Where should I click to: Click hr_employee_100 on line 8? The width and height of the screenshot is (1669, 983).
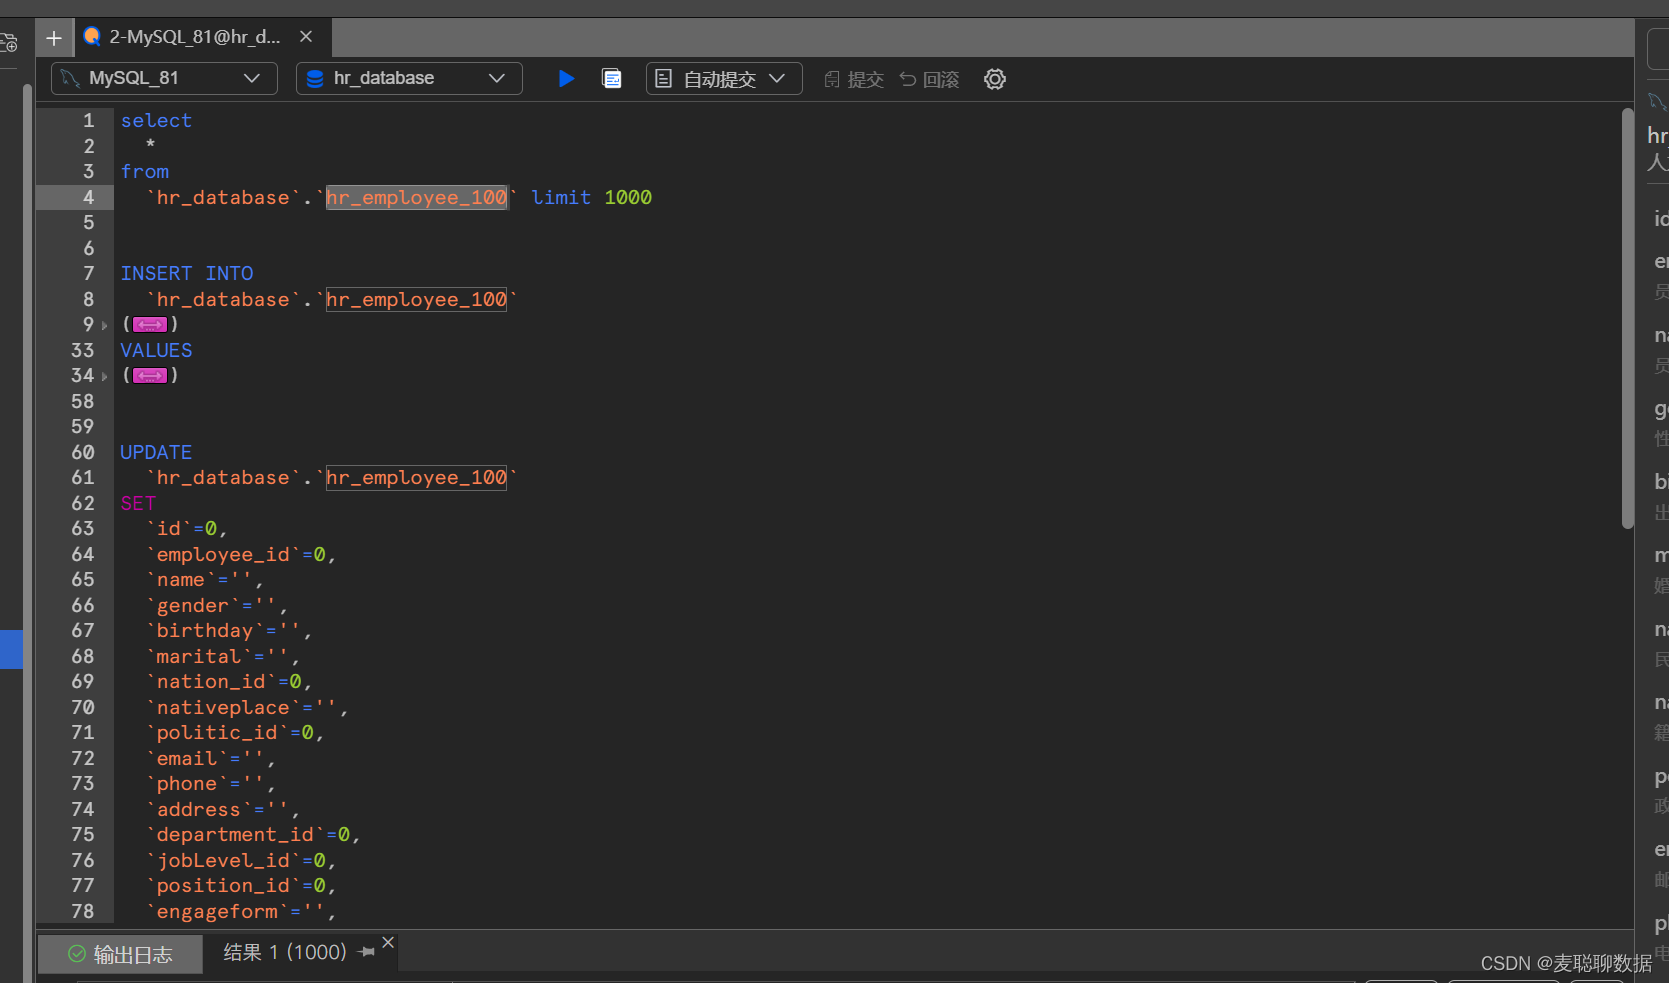pyautogui.click(x=417, y=299)
